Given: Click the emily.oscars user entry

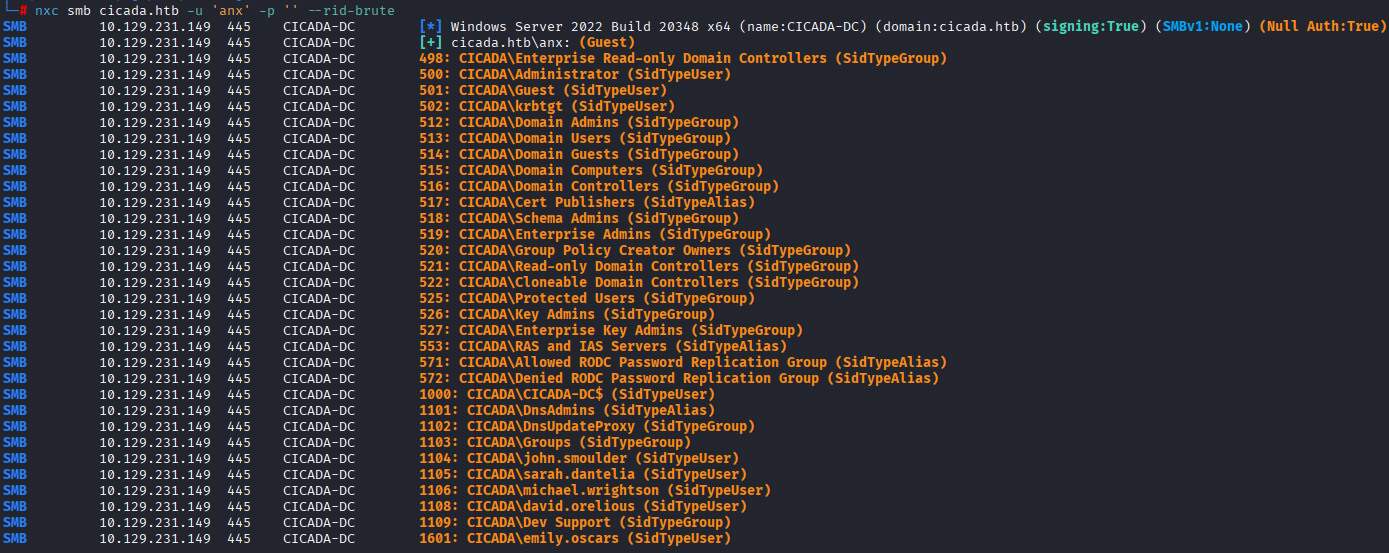Looking at the screenshot, I should [x=575, y=538].
